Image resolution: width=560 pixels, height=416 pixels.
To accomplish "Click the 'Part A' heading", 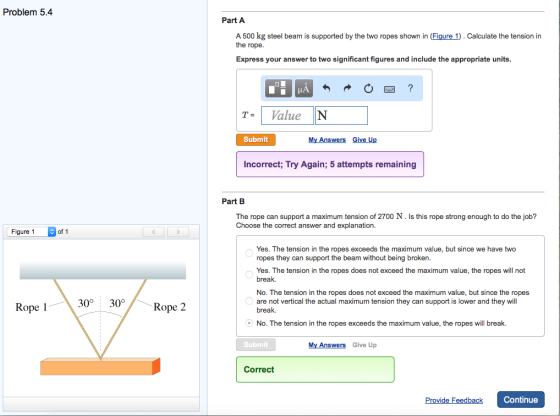I will pos(233,20).
